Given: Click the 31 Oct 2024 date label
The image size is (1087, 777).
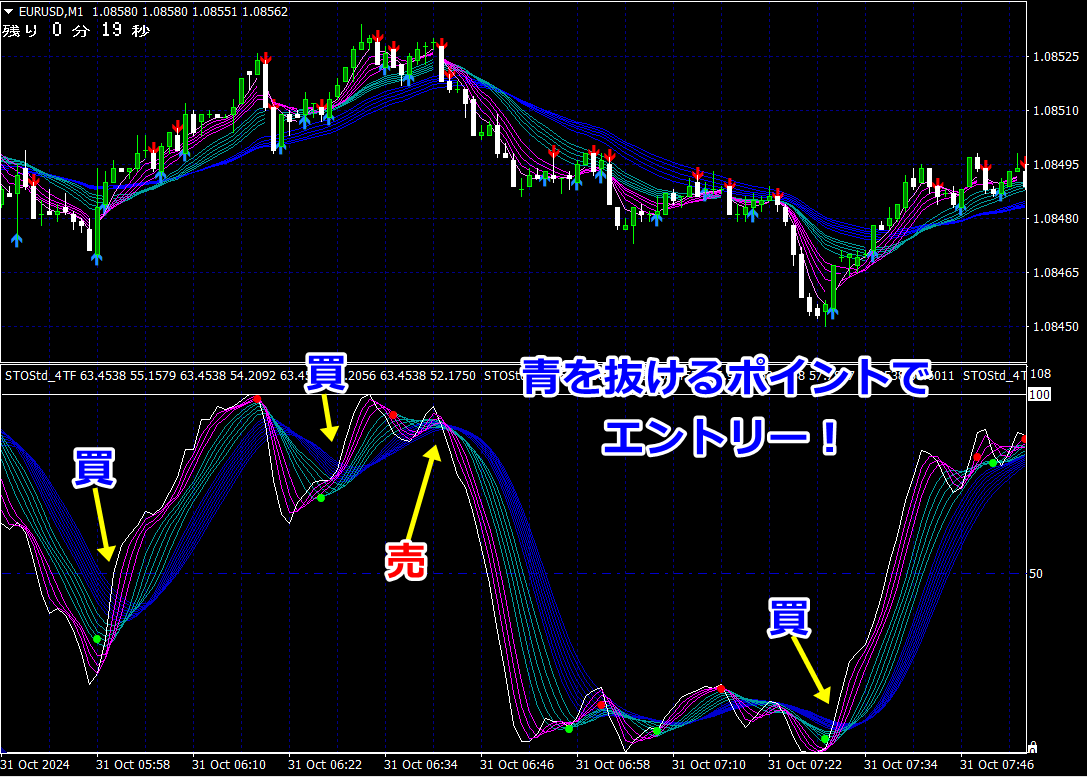Looking at the screenshot, I should pyautogui.click(x=35, y=765).
